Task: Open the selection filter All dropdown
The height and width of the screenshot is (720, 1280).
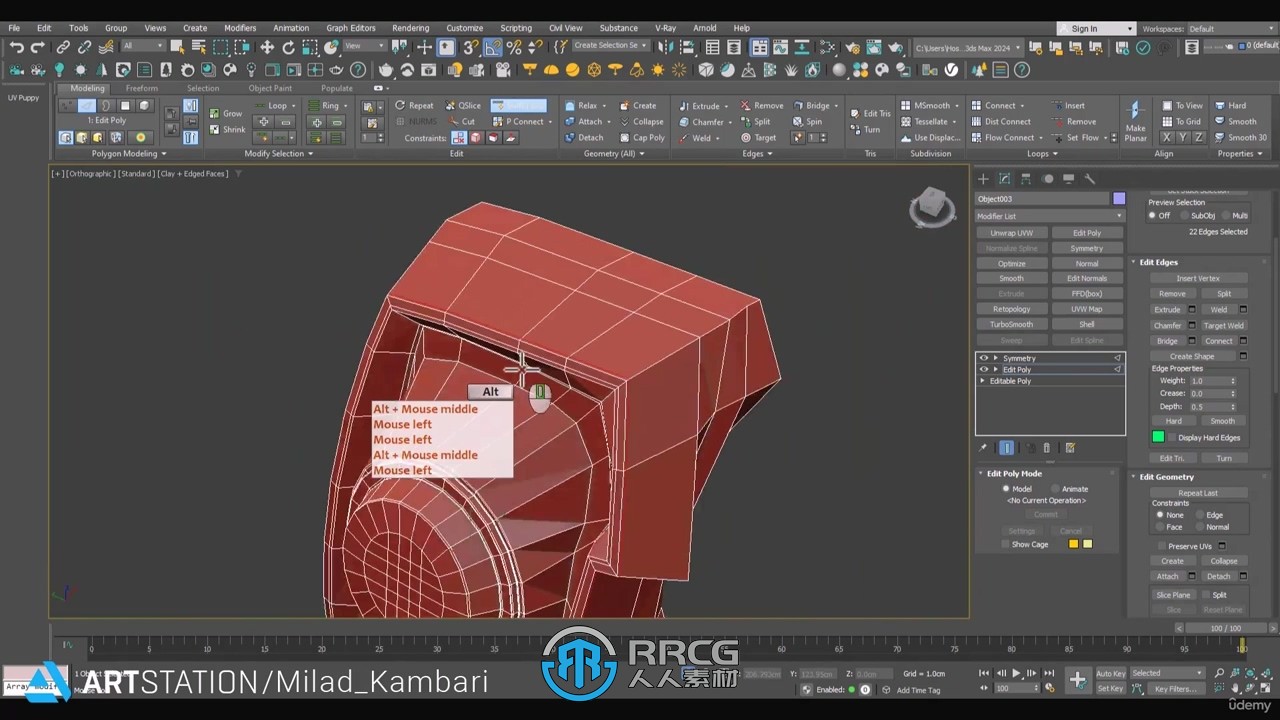Action: (143, 46)
